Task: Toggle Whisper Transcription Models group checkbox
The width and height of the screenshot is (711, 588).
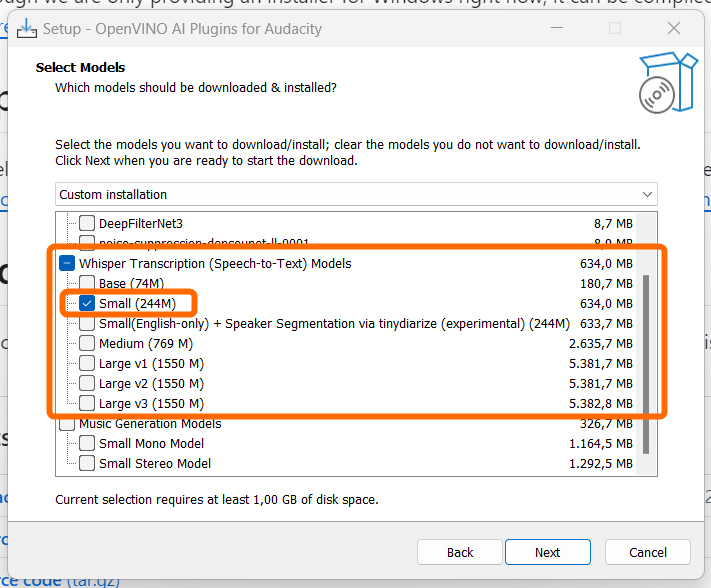Action: (x=67, y=263)
